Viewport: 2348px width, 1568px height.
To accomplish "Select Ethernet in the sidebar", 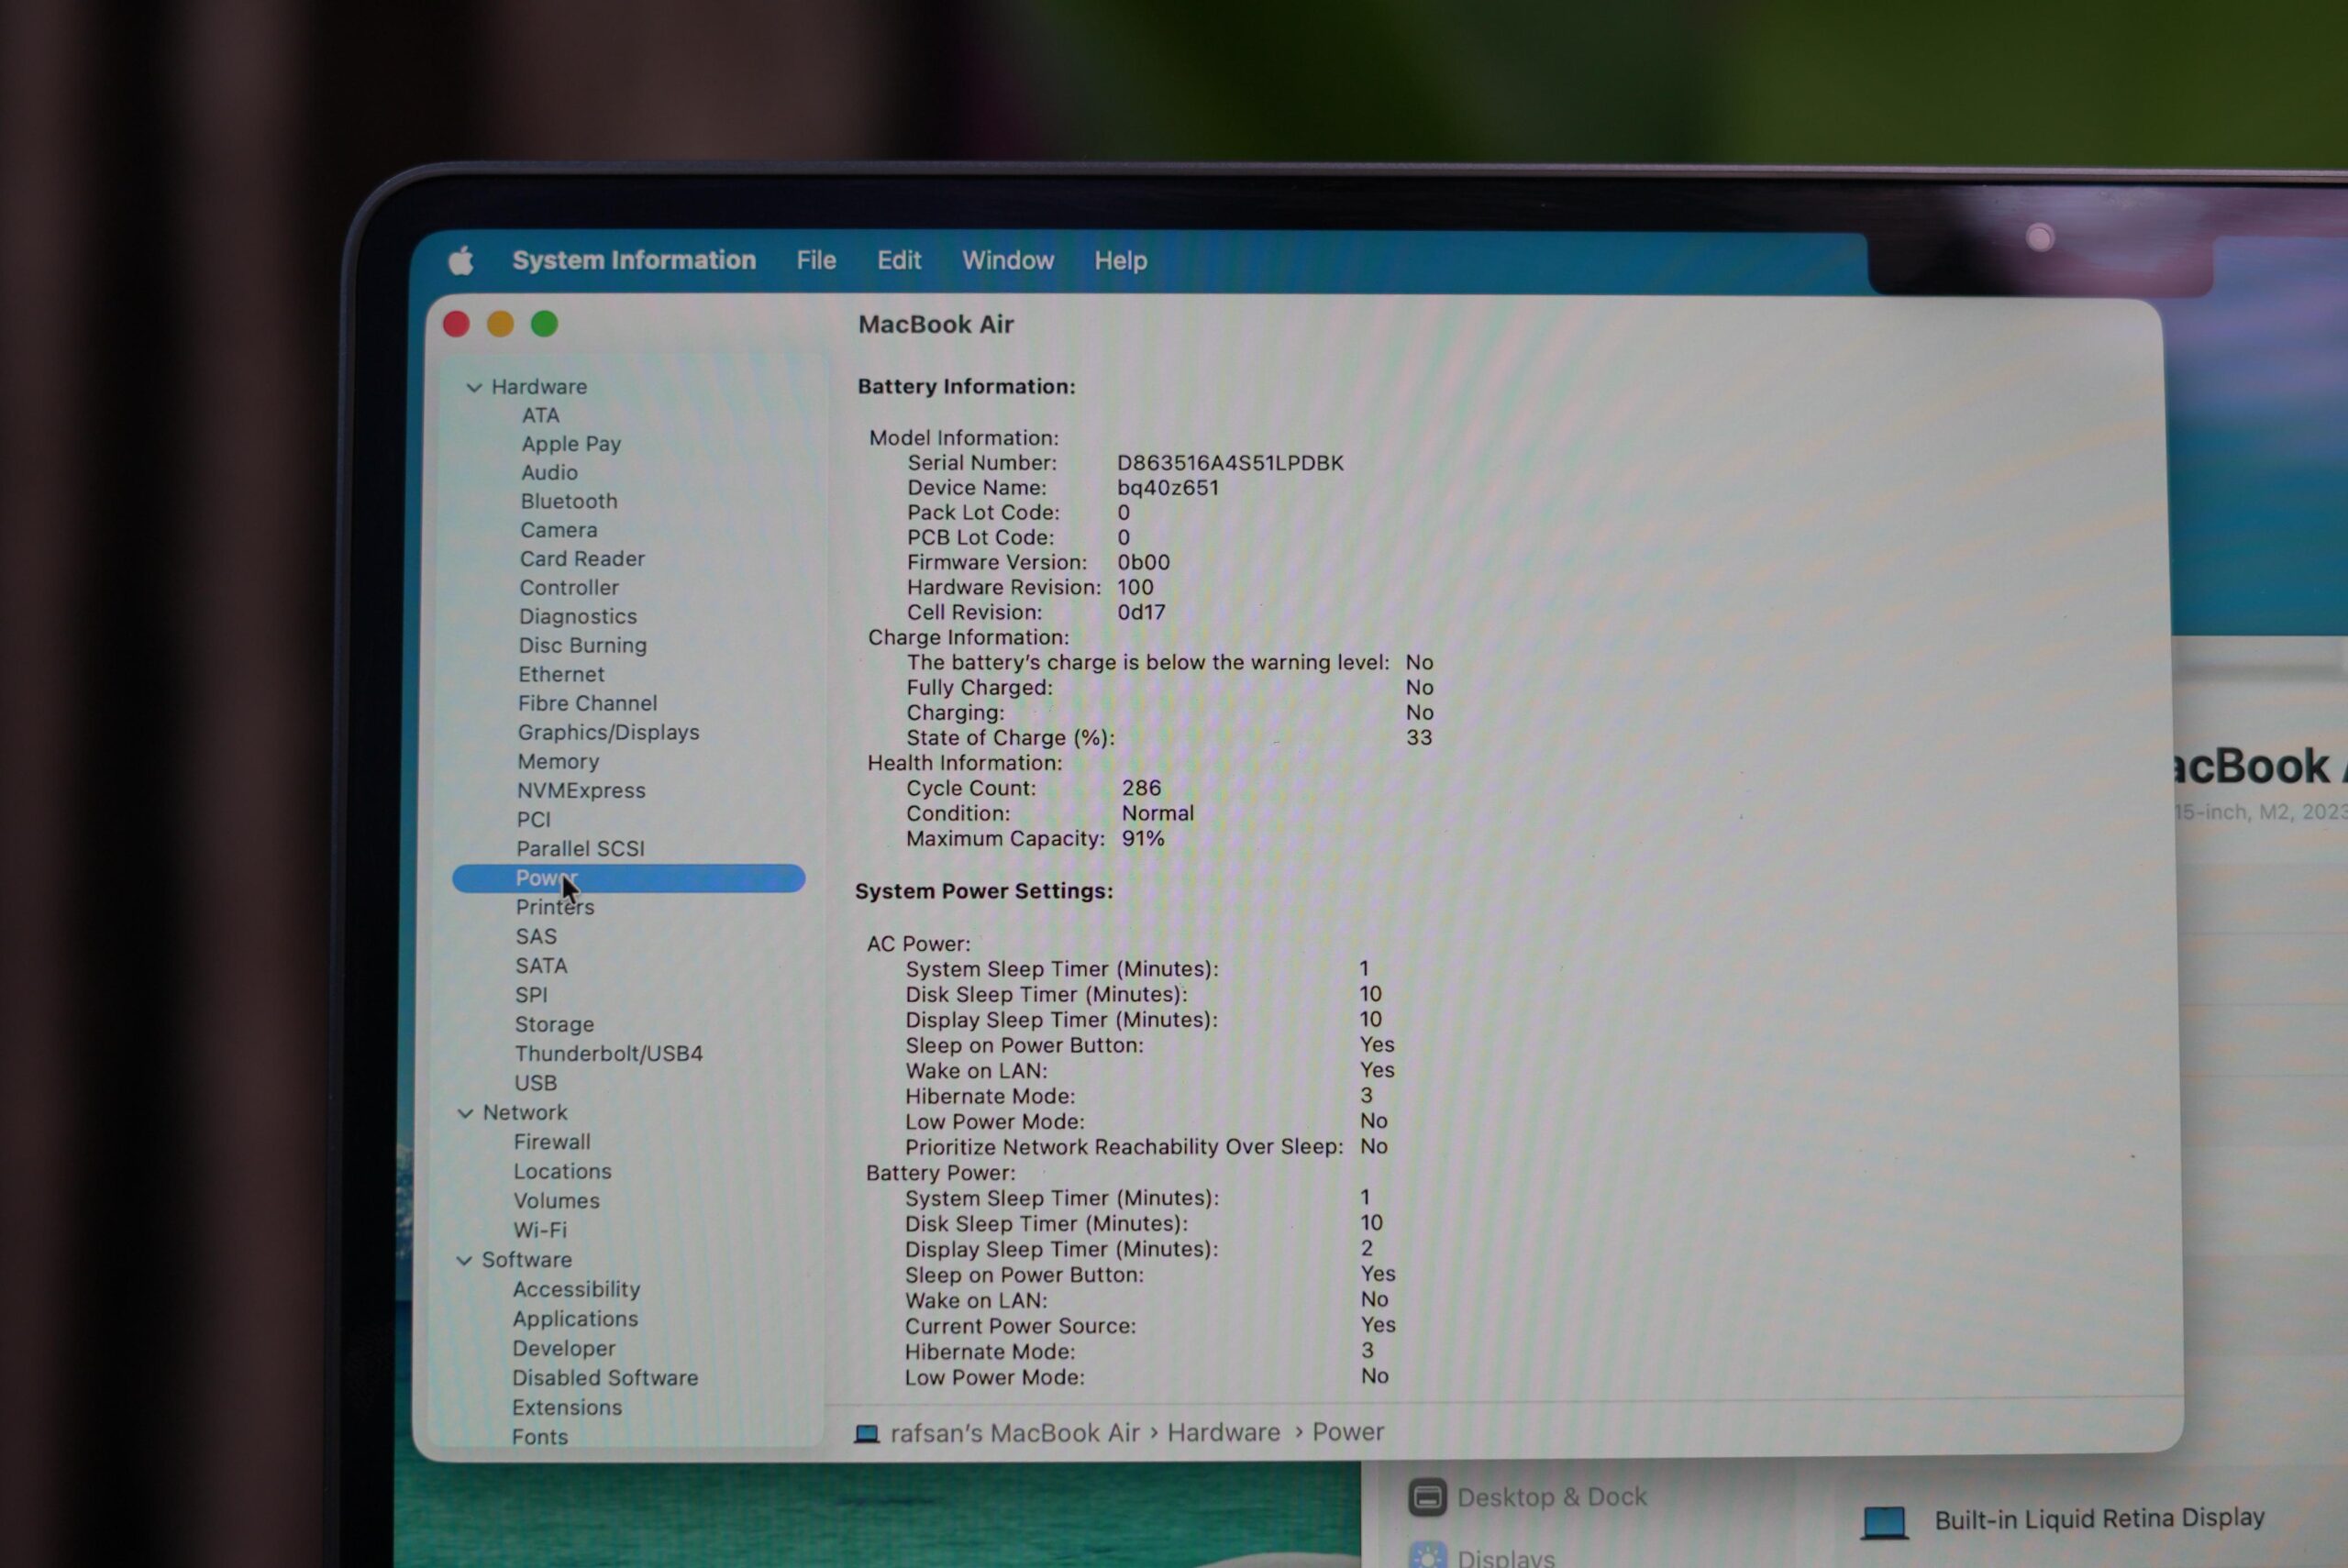I will click(561, 675).
